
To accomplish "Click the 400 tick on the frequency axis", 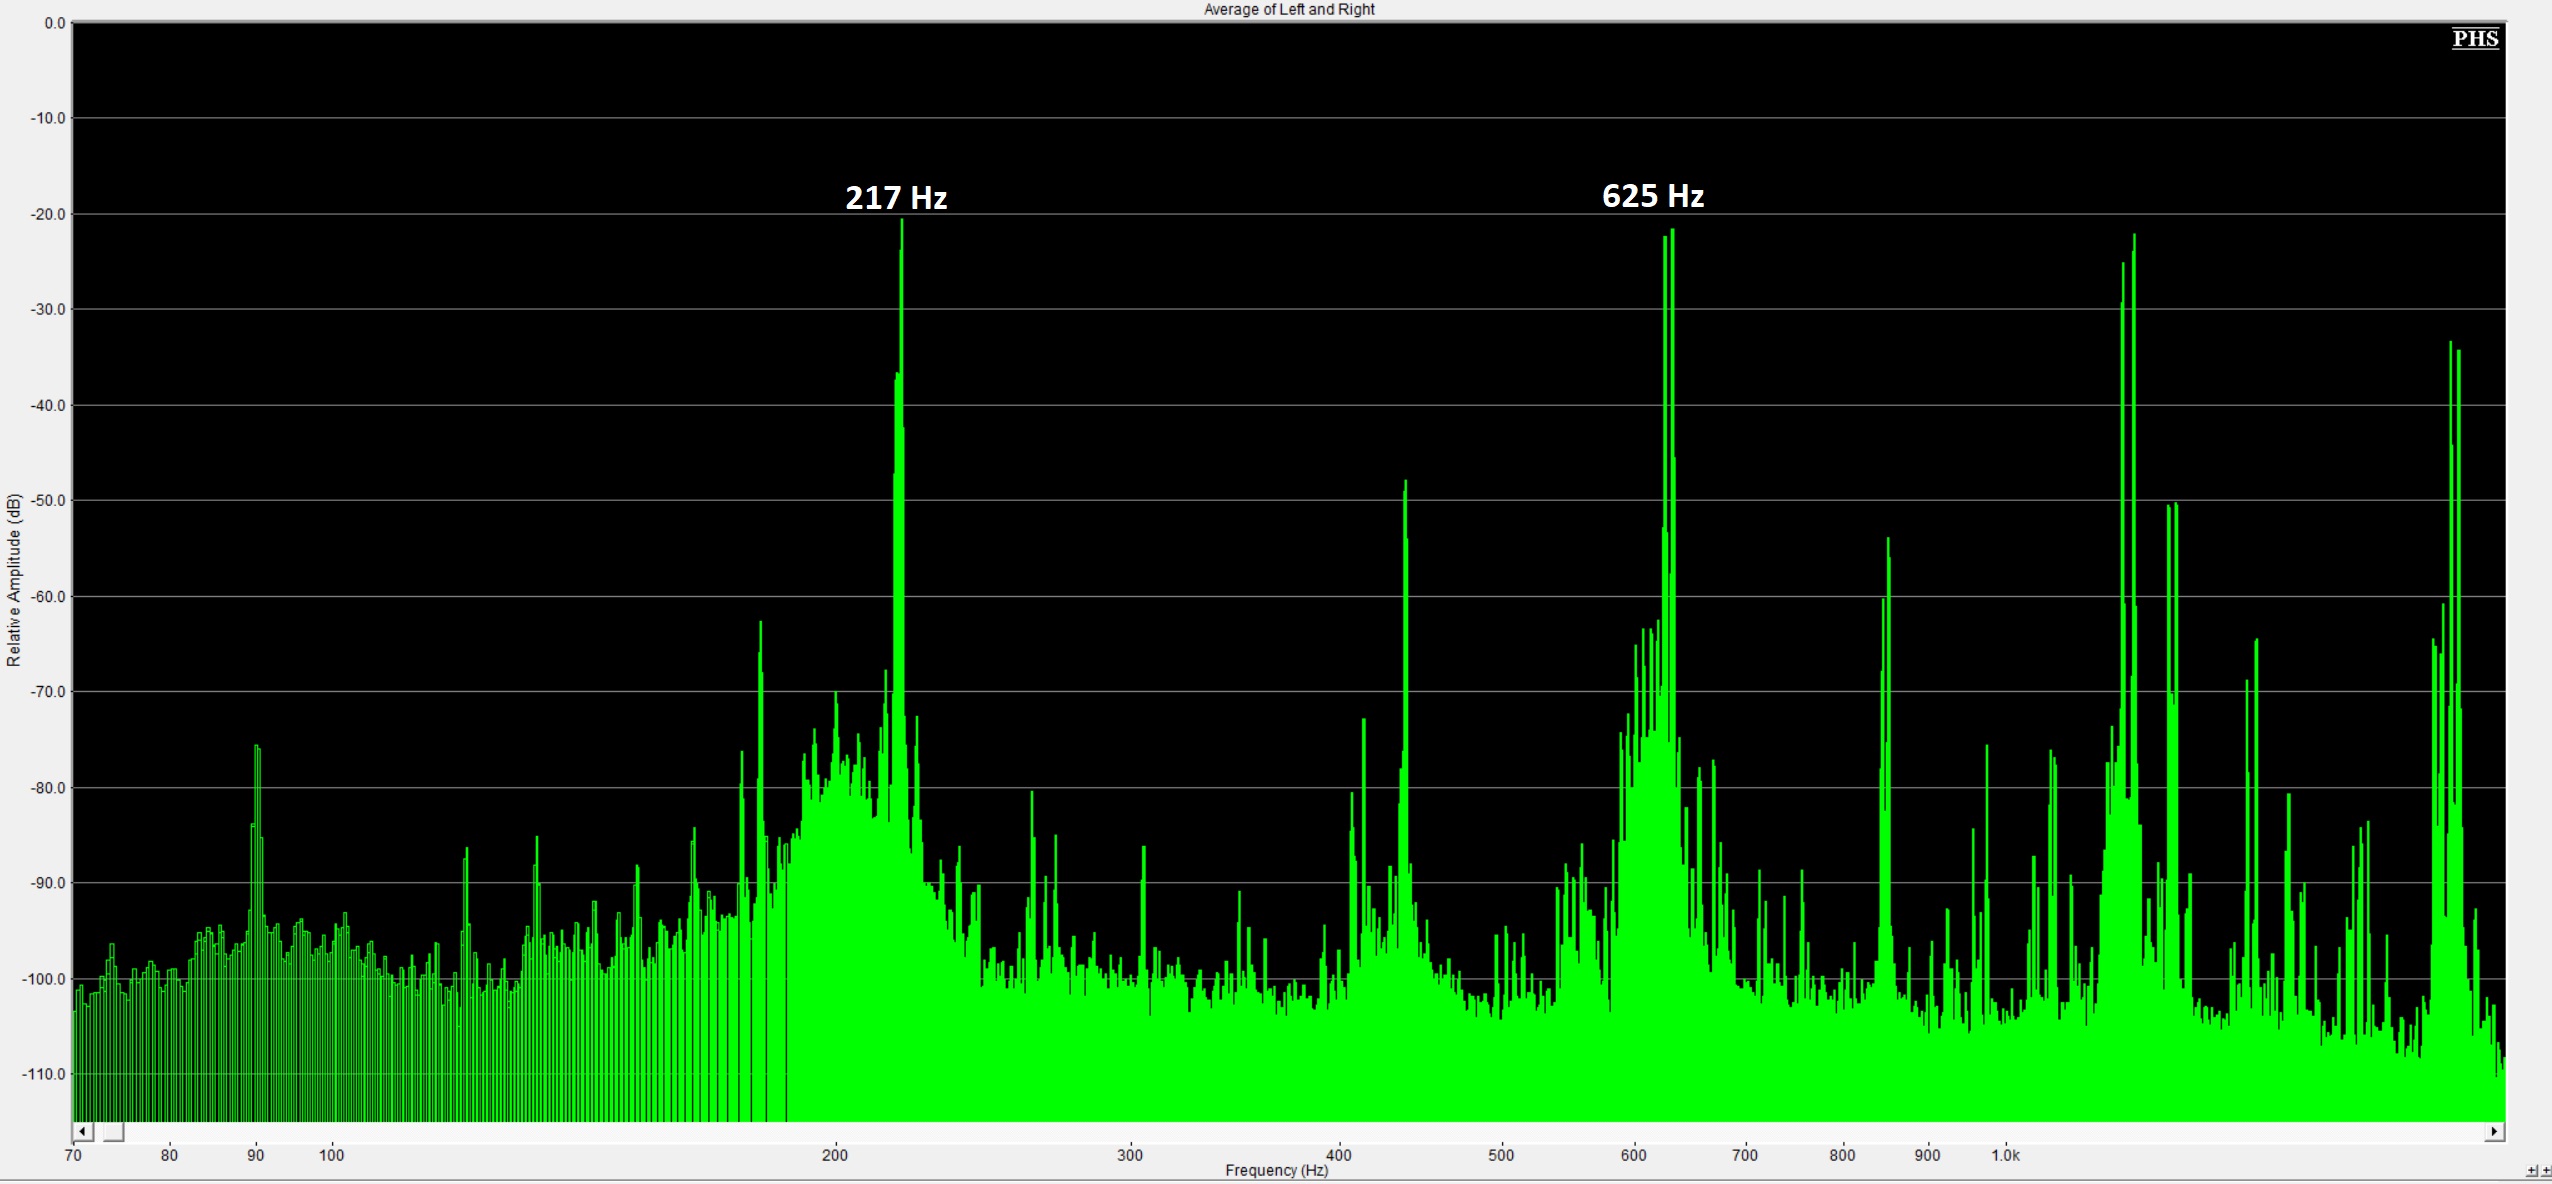I will (1339, 1155).
